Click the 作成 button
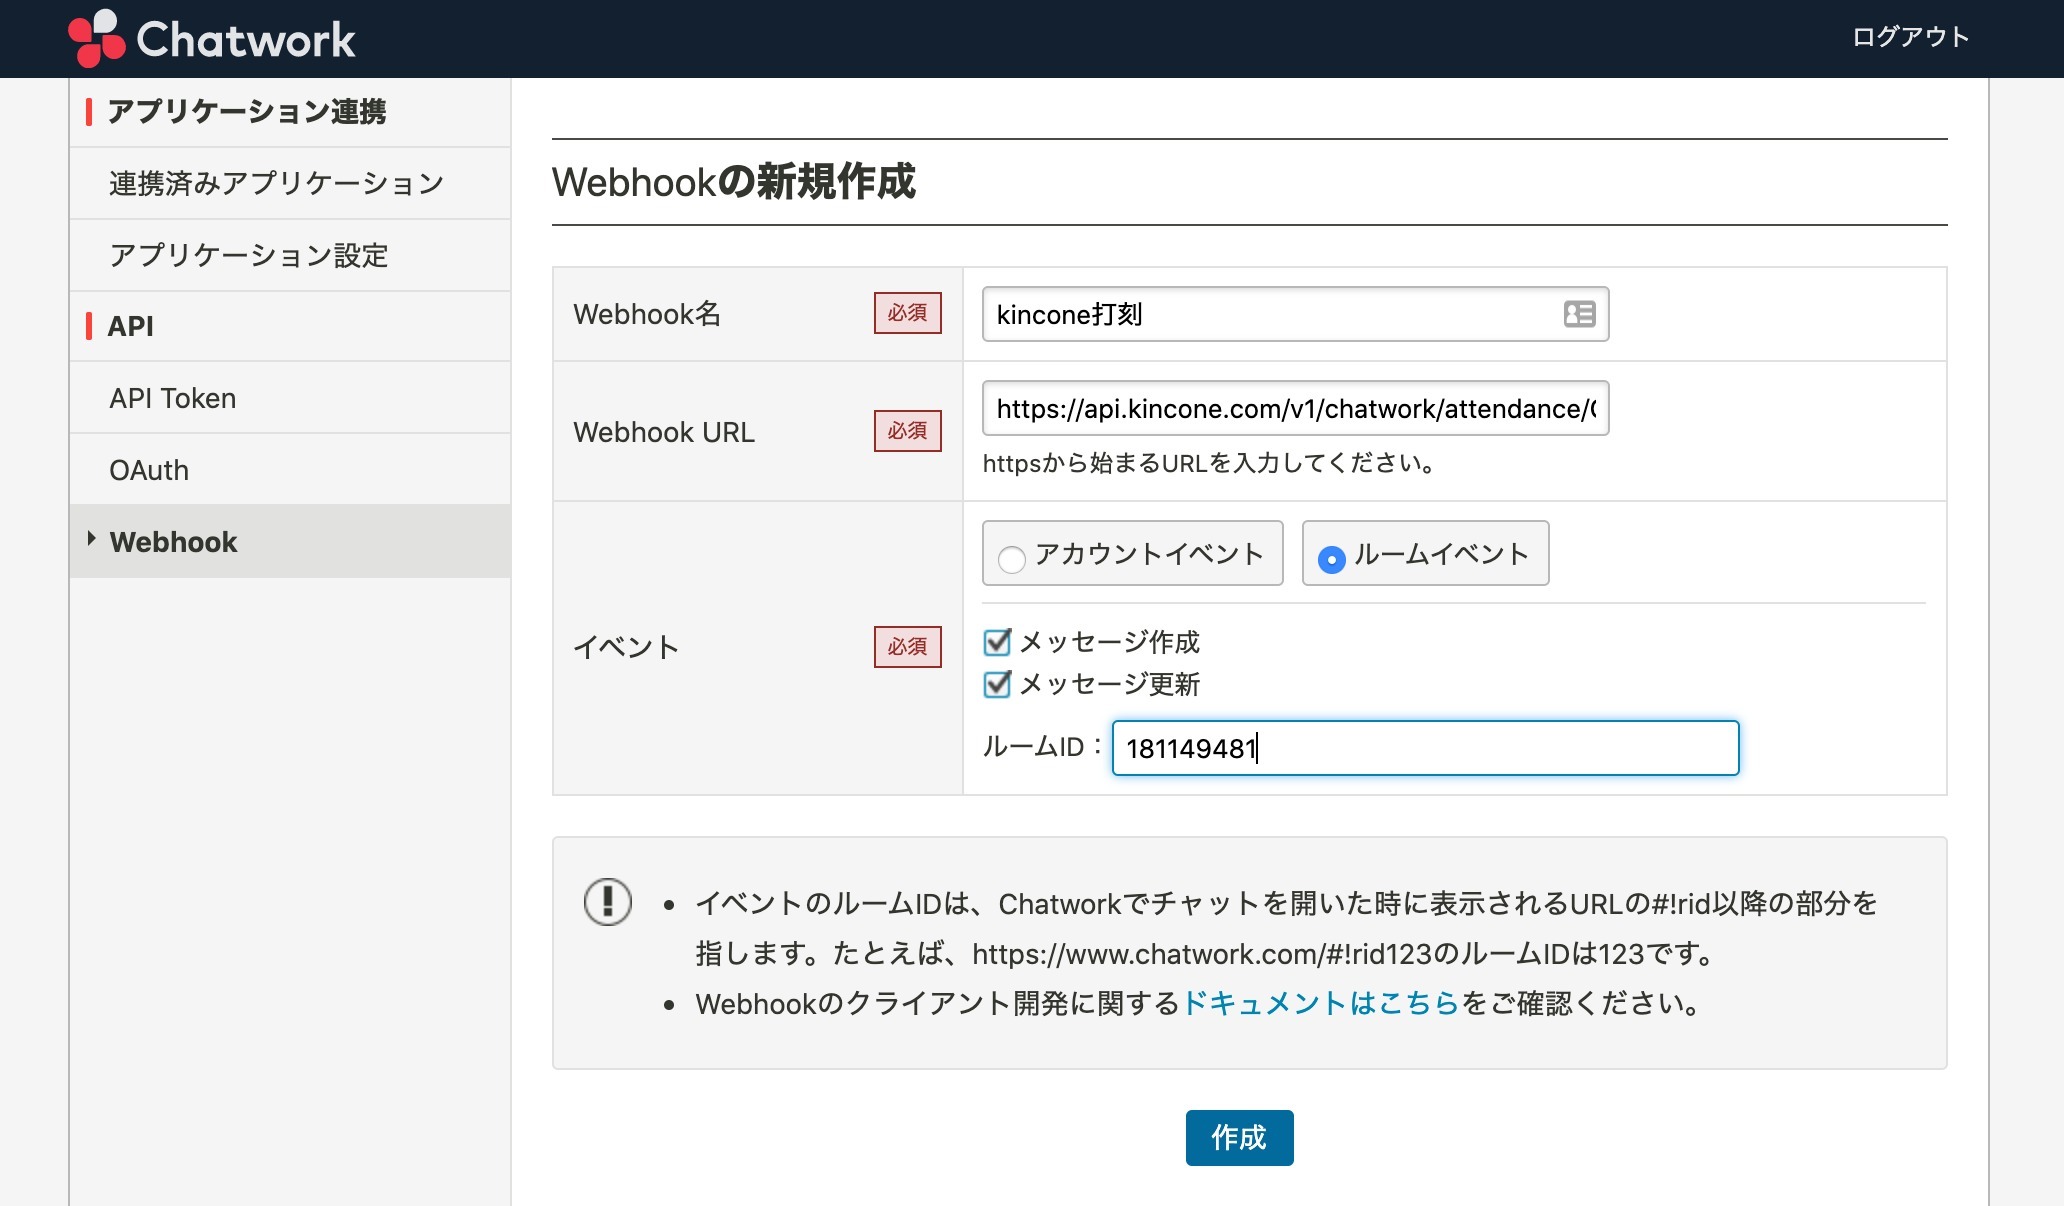The image size is (2064, 1206). pos(1239,1138)
